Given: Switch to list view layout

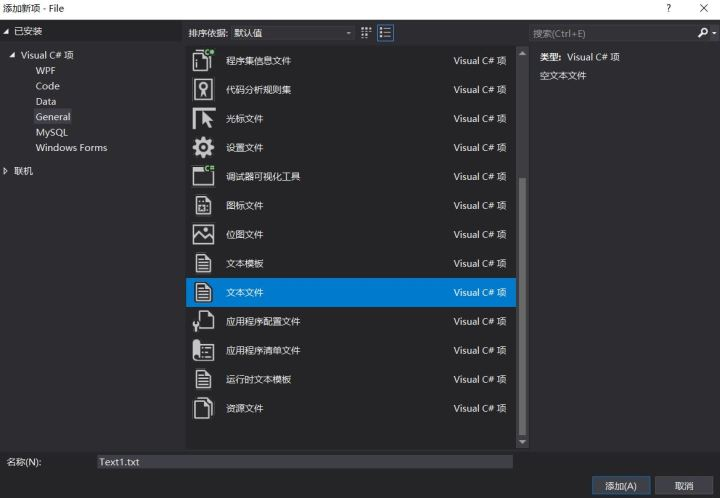Looking at the screenshot, I should [385, 33].
